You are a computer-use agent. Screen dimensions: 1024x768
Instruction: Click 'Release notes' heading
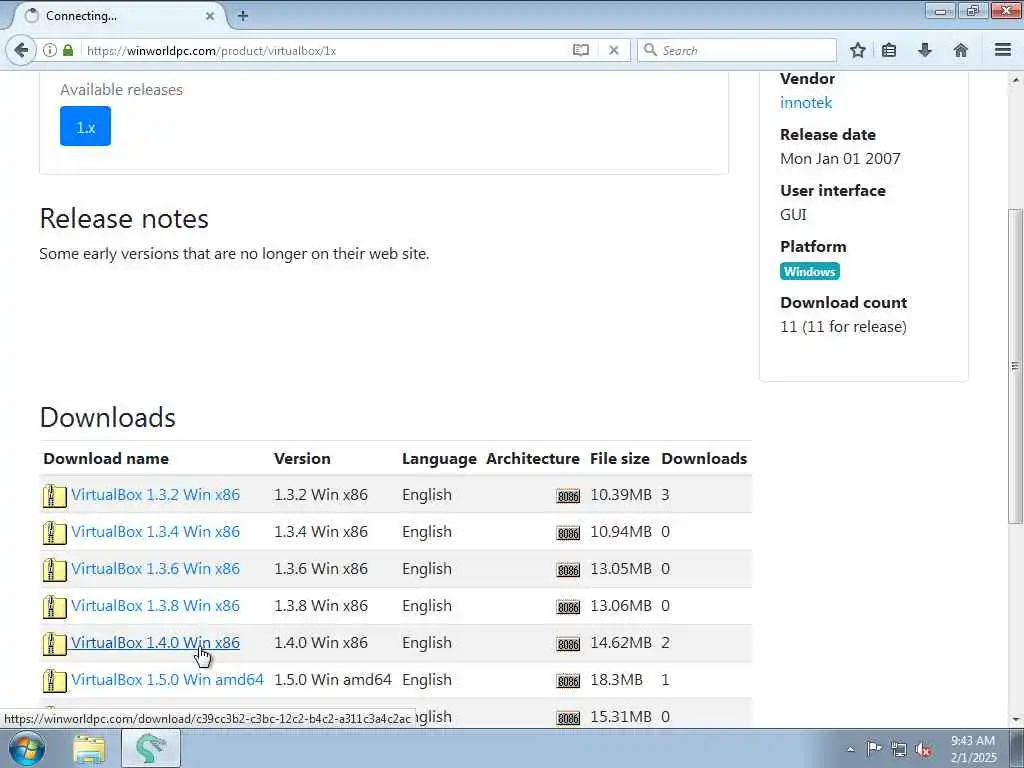tap(124, 219)
